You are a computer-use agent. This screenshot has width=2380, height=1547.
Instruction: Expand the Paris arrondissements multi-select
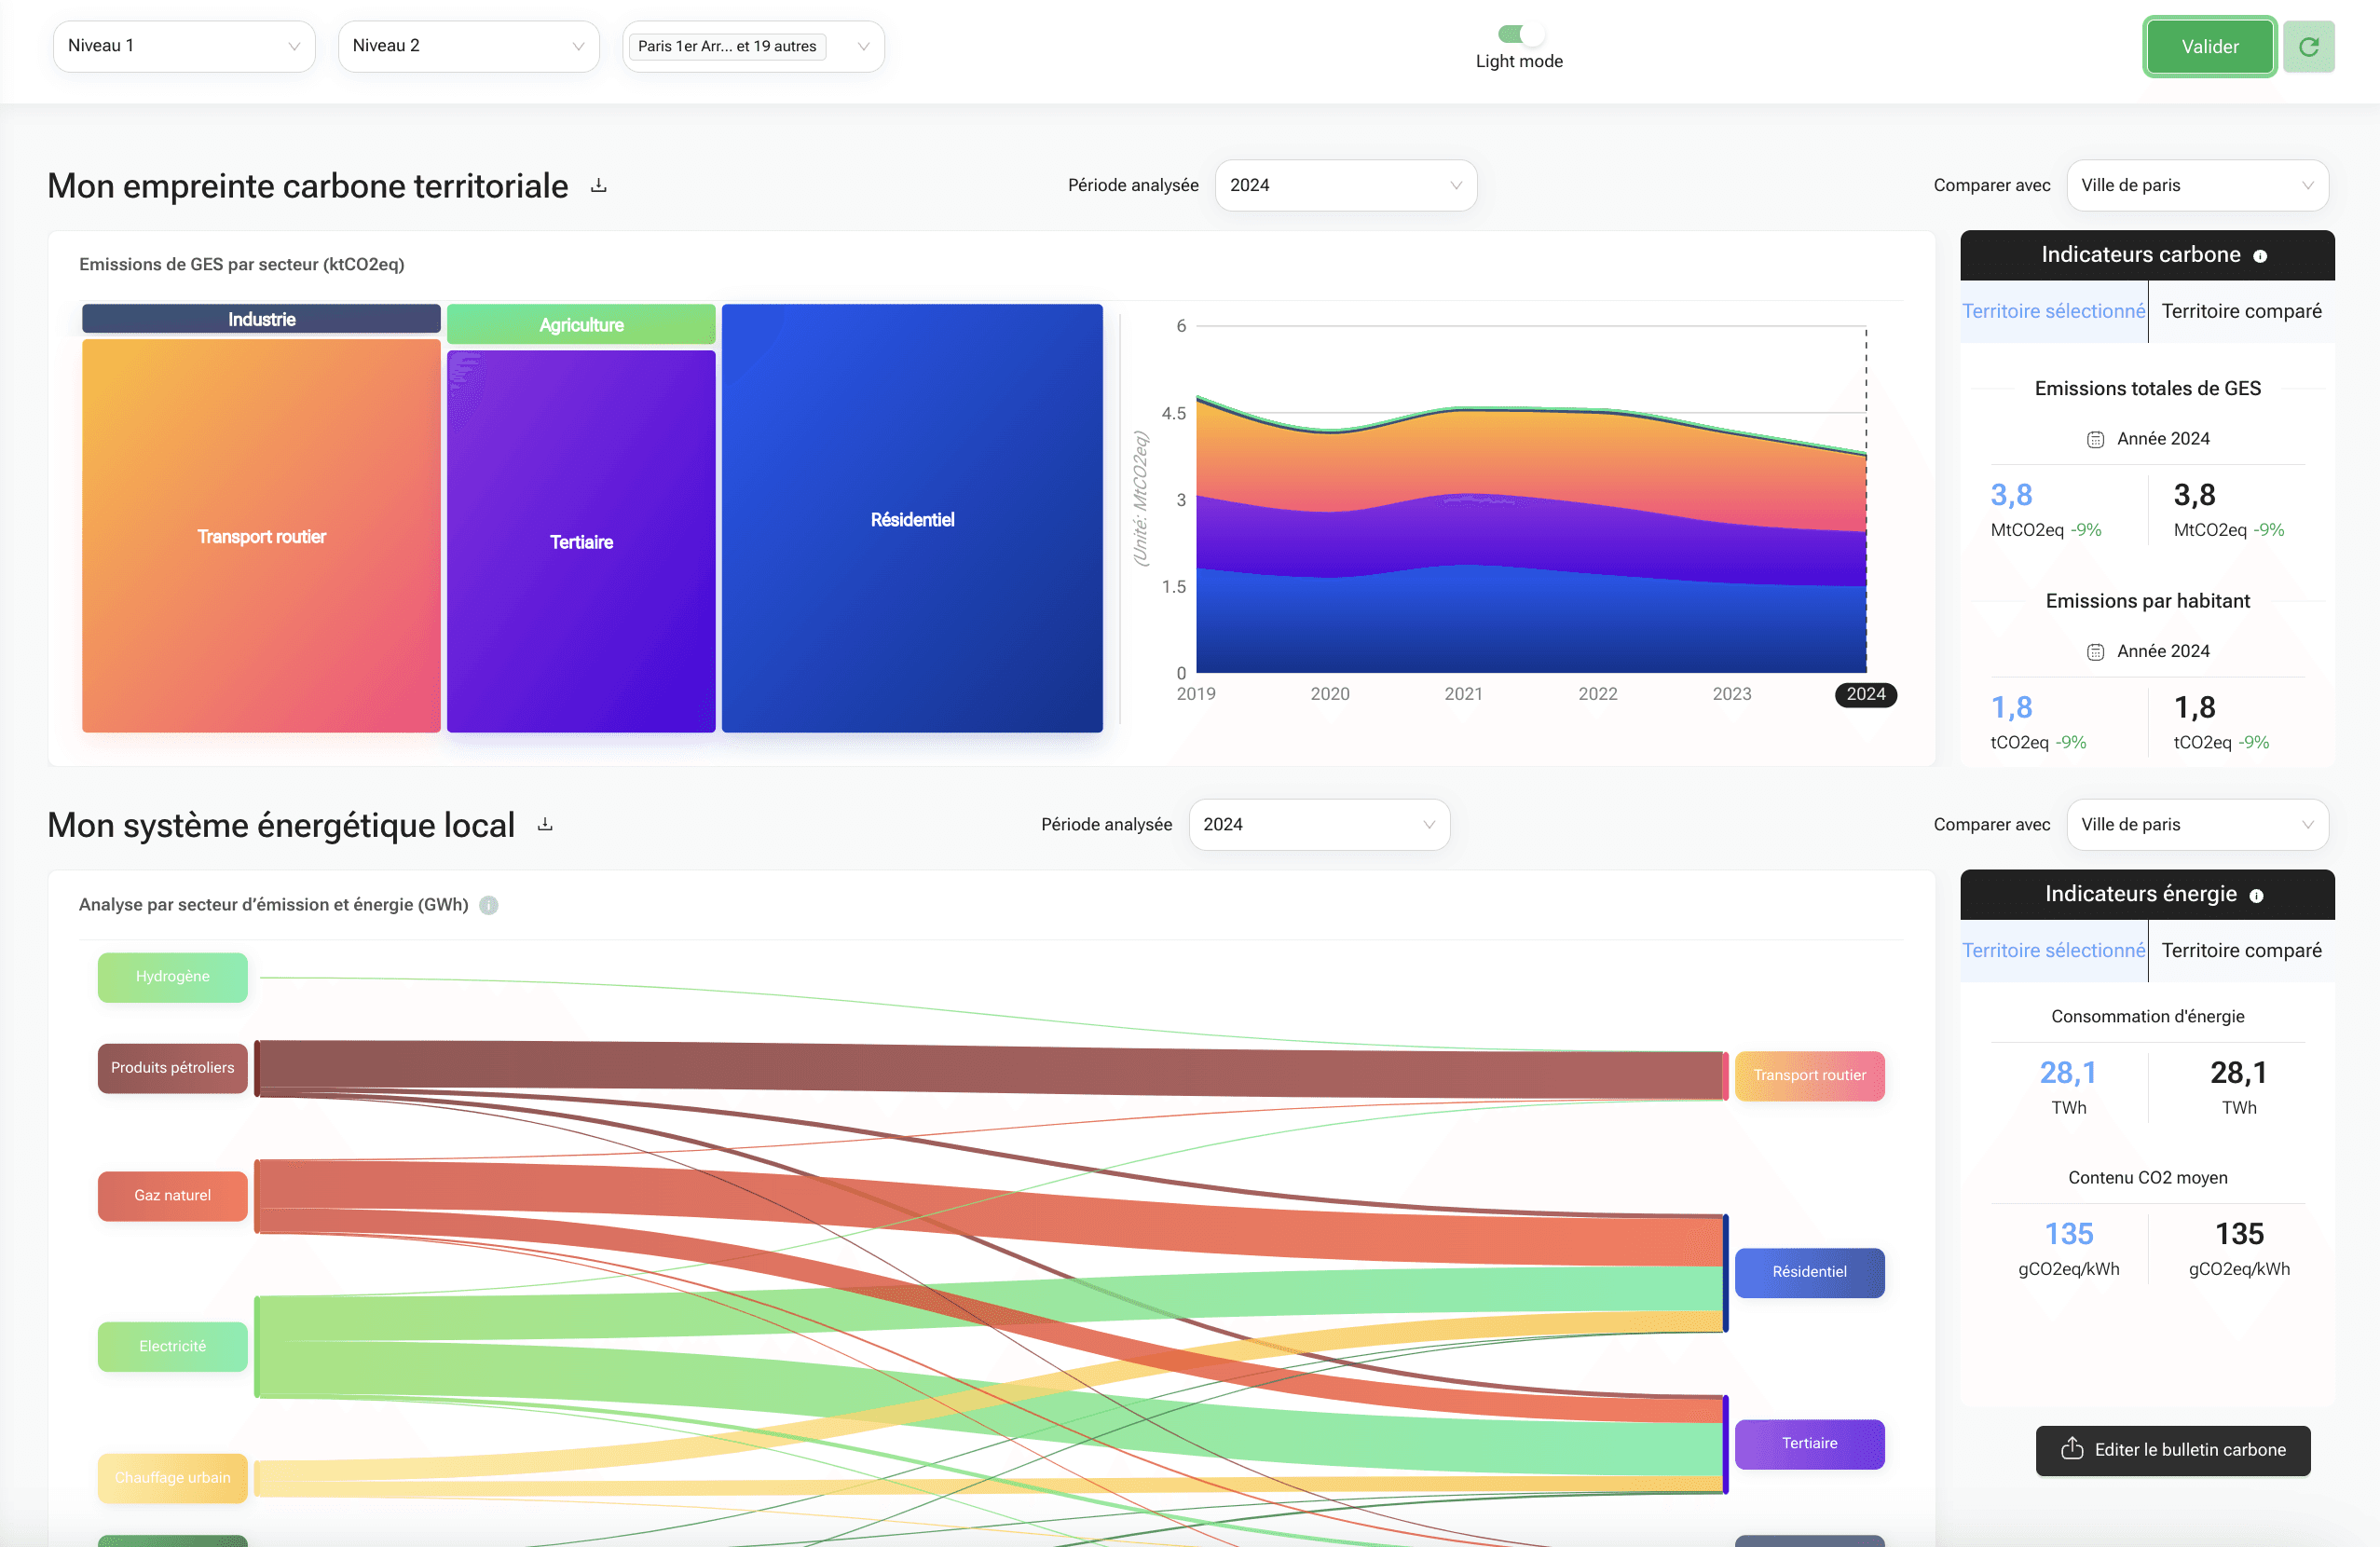[x=753, y=46]
